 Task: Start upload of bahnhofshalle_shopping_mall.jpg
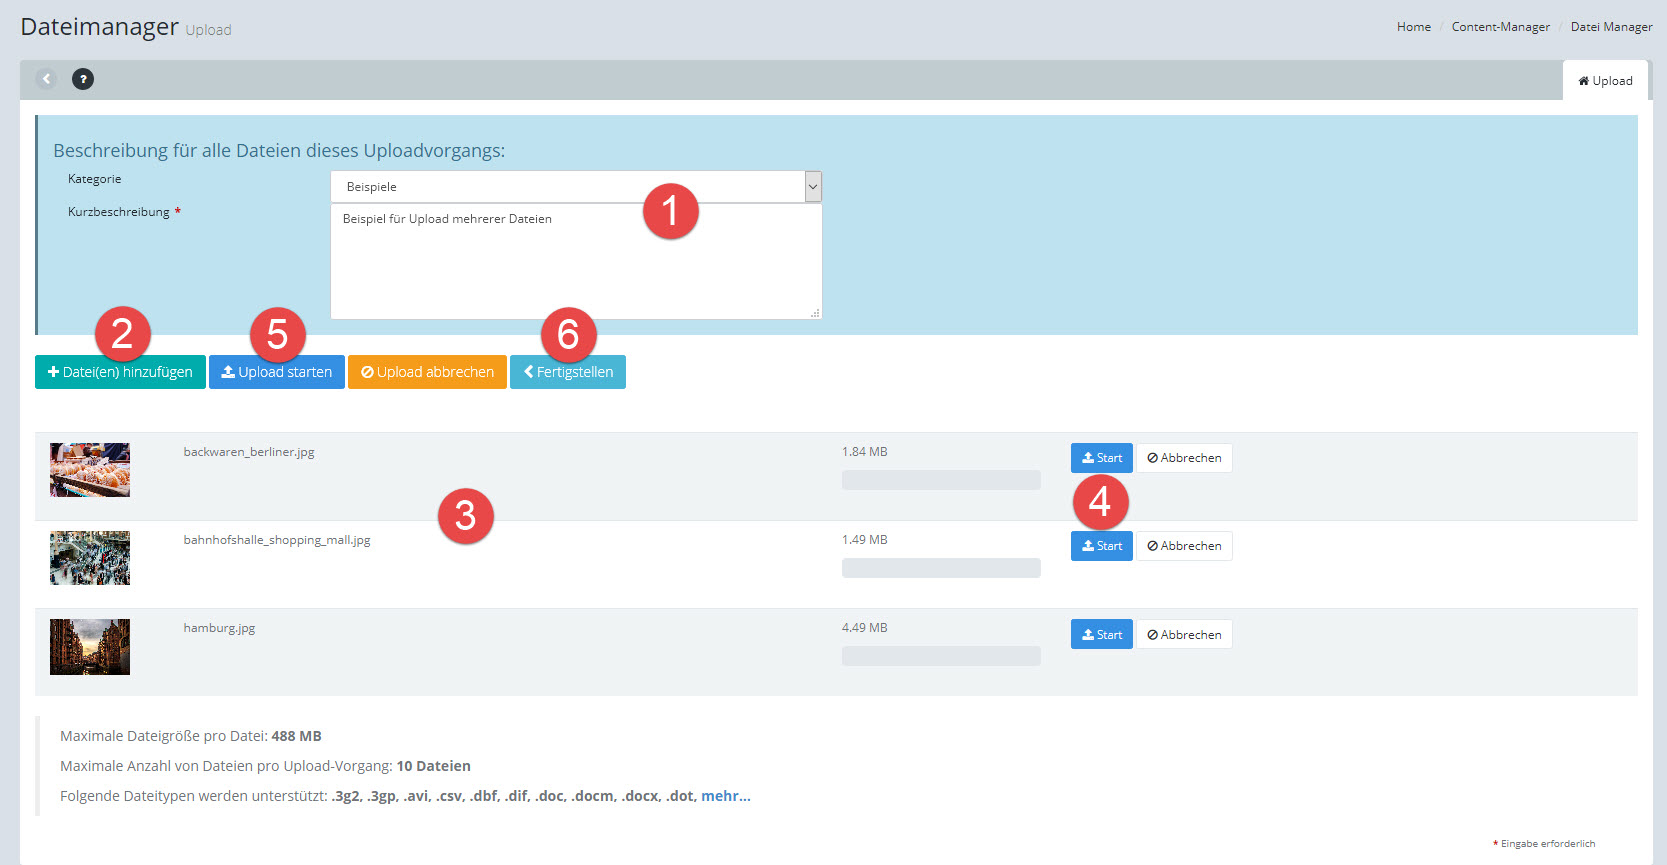(1101, 546)
